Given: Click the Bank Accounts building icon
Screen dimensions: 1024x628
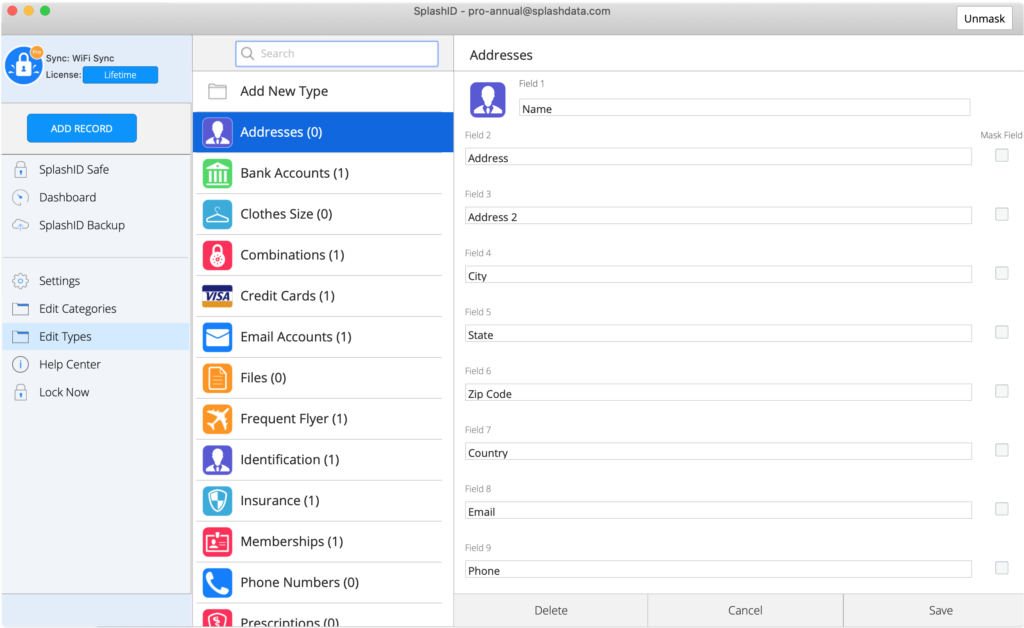Looking at the screenshot, I should (x=217, y=173).
